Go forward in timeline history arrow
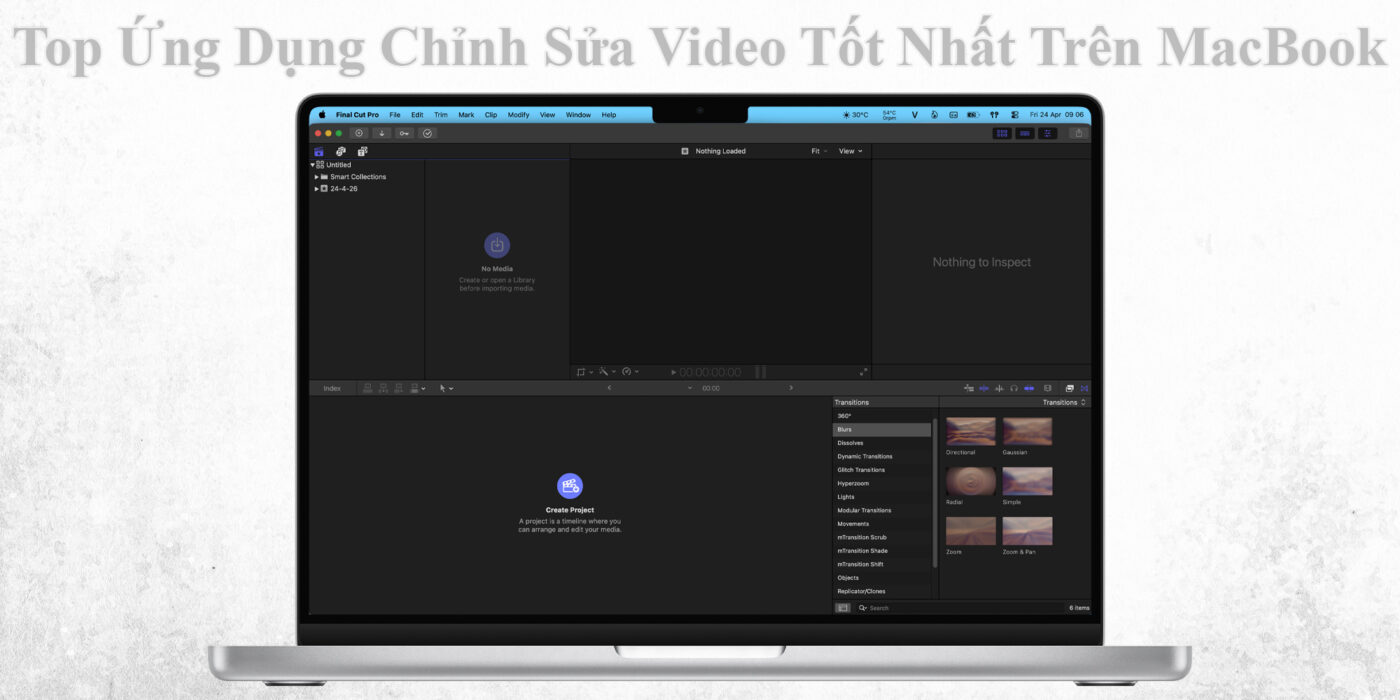 (791, 388)
